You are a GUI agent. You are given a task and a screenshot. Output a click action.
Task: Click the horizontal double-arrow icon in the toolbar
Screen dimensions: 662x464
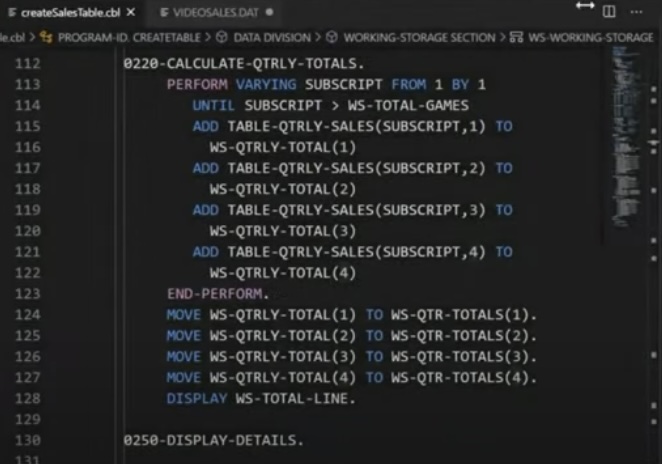pyautogui.click(x=585, y=6)
